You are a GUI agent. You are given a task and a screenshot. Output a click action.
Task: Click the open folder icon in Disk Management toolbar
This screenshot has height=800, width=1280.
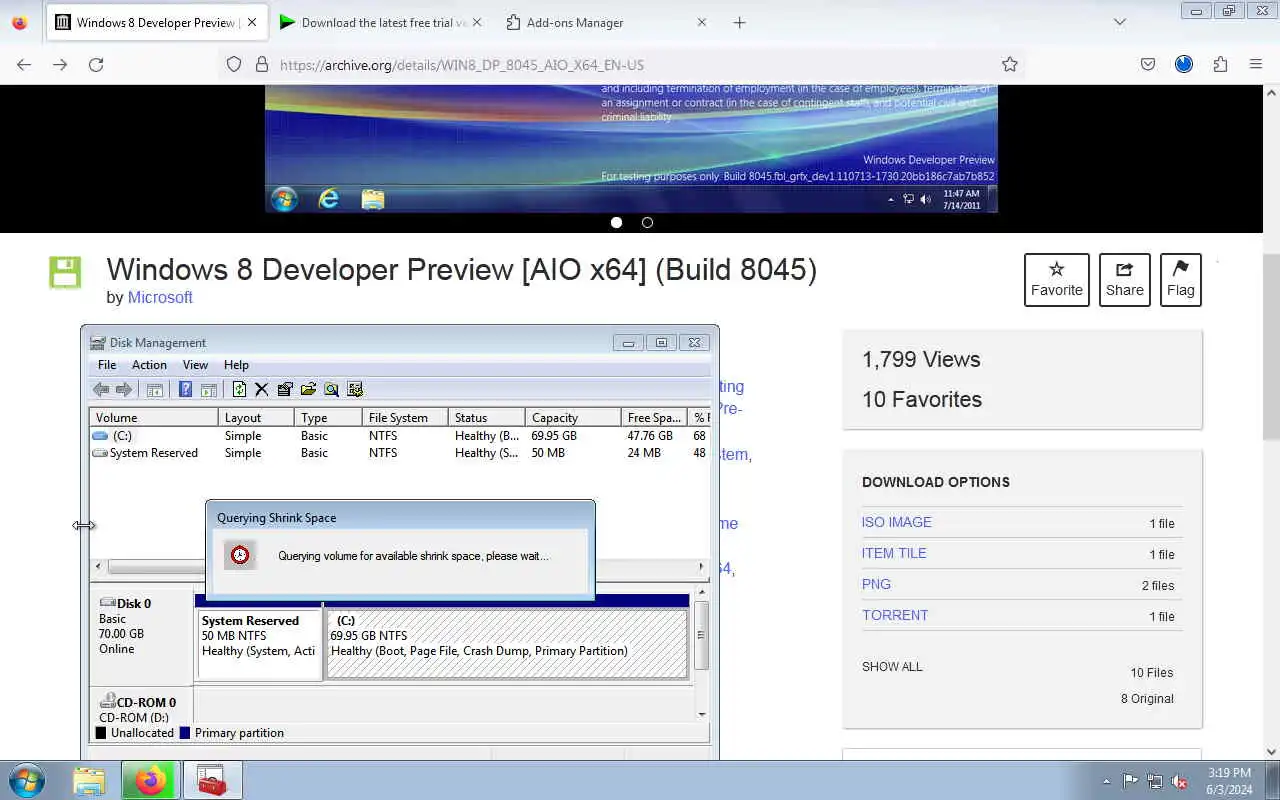(308, 389)
